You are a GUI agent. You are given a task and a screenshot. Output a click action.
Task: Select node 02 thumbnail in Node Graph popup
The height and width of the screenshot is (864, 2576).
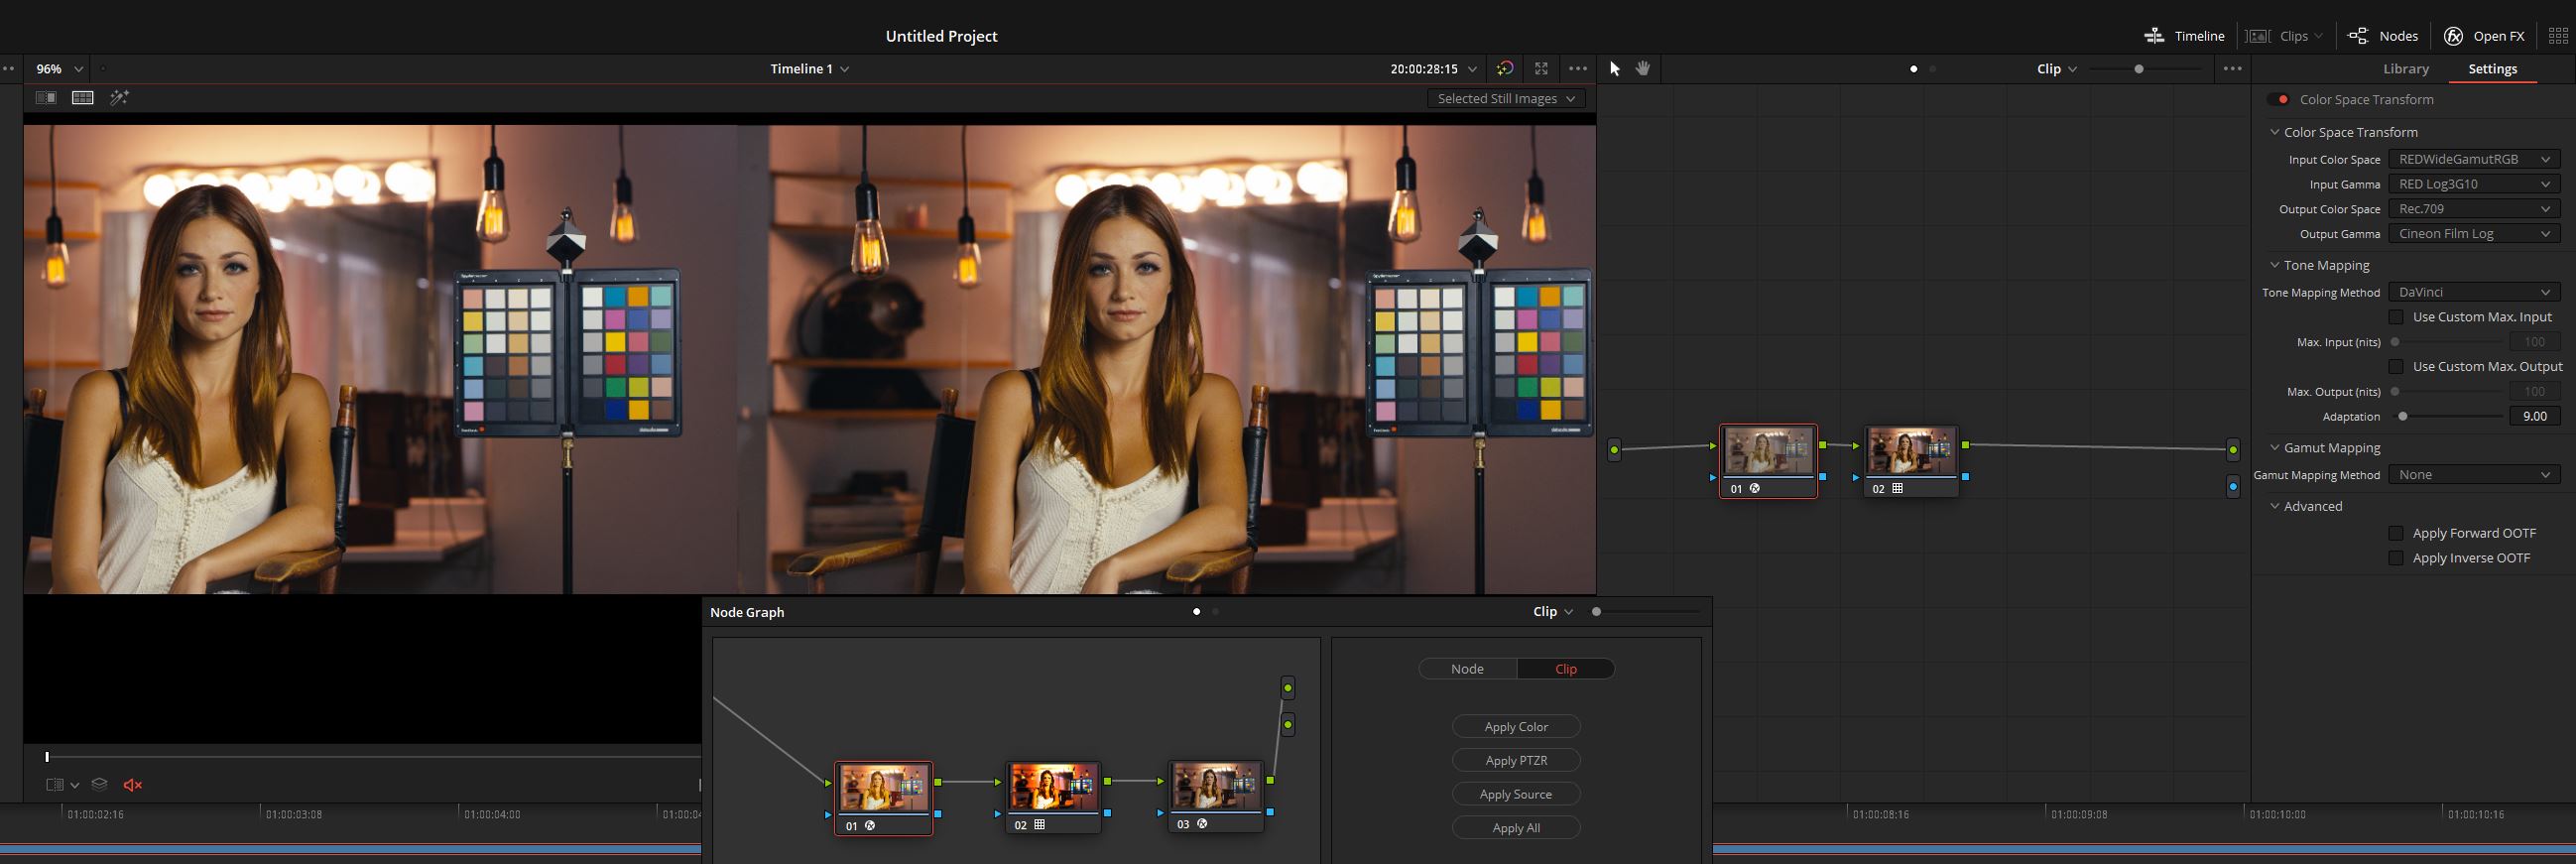point(1053,787)
